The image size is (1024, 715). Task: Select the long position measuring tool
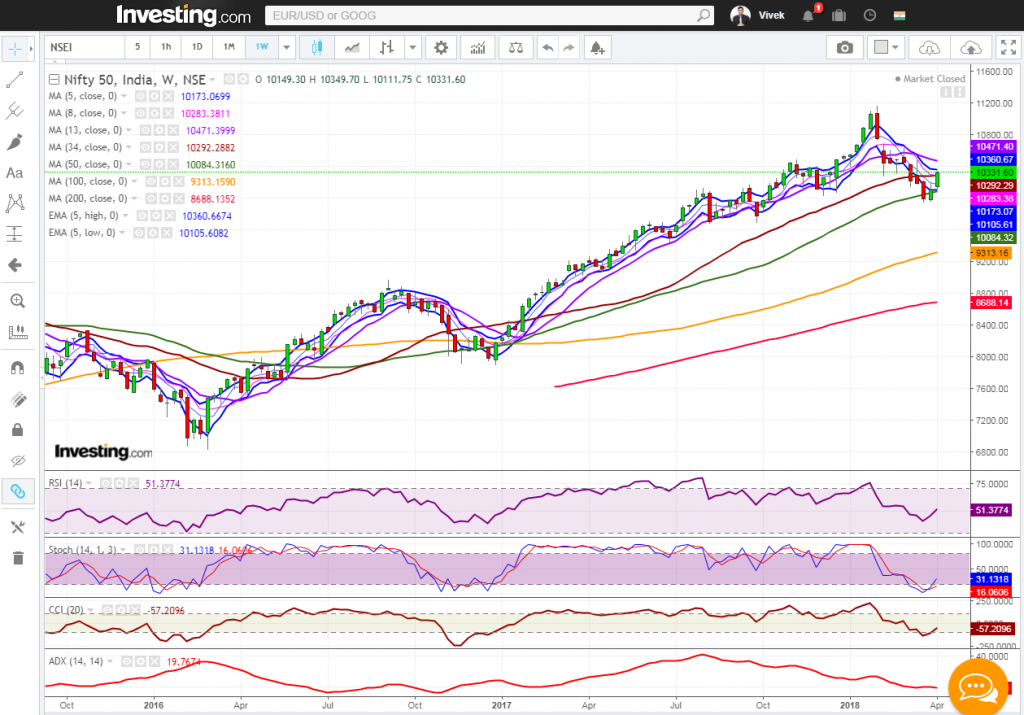14,234
